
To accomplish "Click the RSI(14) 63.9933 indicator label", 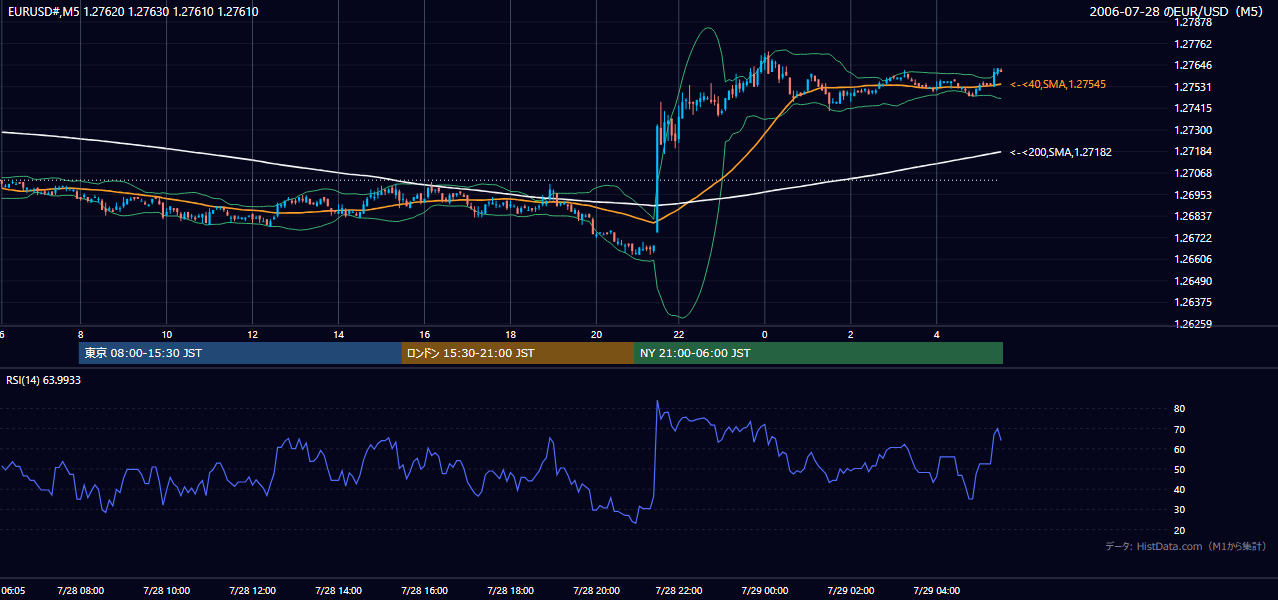I will pos(44,380).
